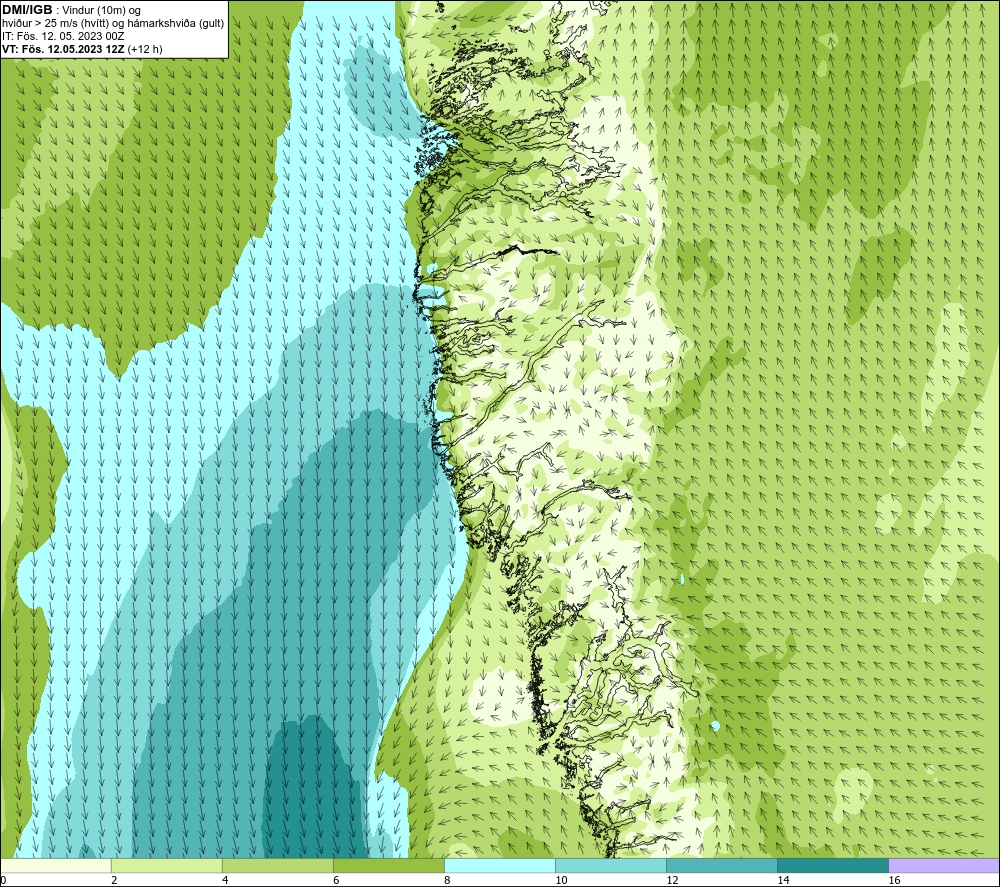The height and width of the screenshot is (887, 1000).
Task: Click the legend scale label '2'
Action: 114,880
